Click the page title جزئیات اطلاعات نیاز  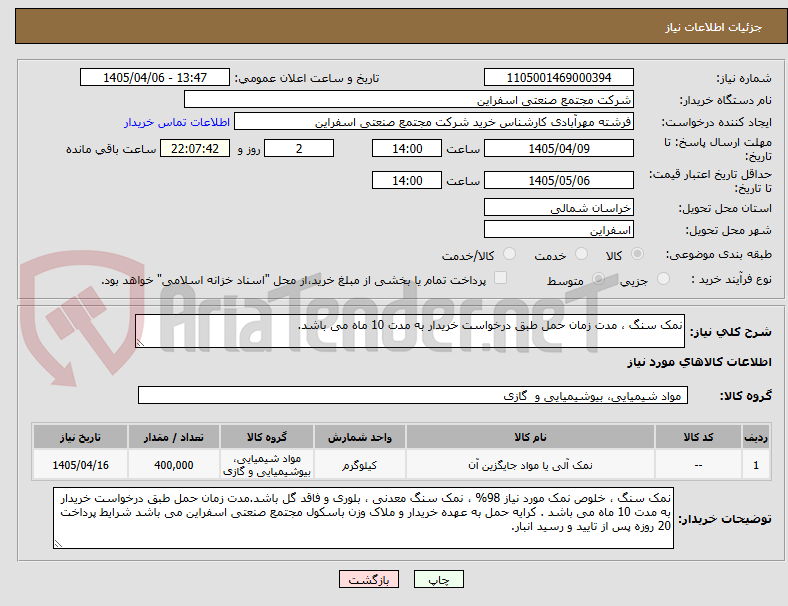coord(714,27)
